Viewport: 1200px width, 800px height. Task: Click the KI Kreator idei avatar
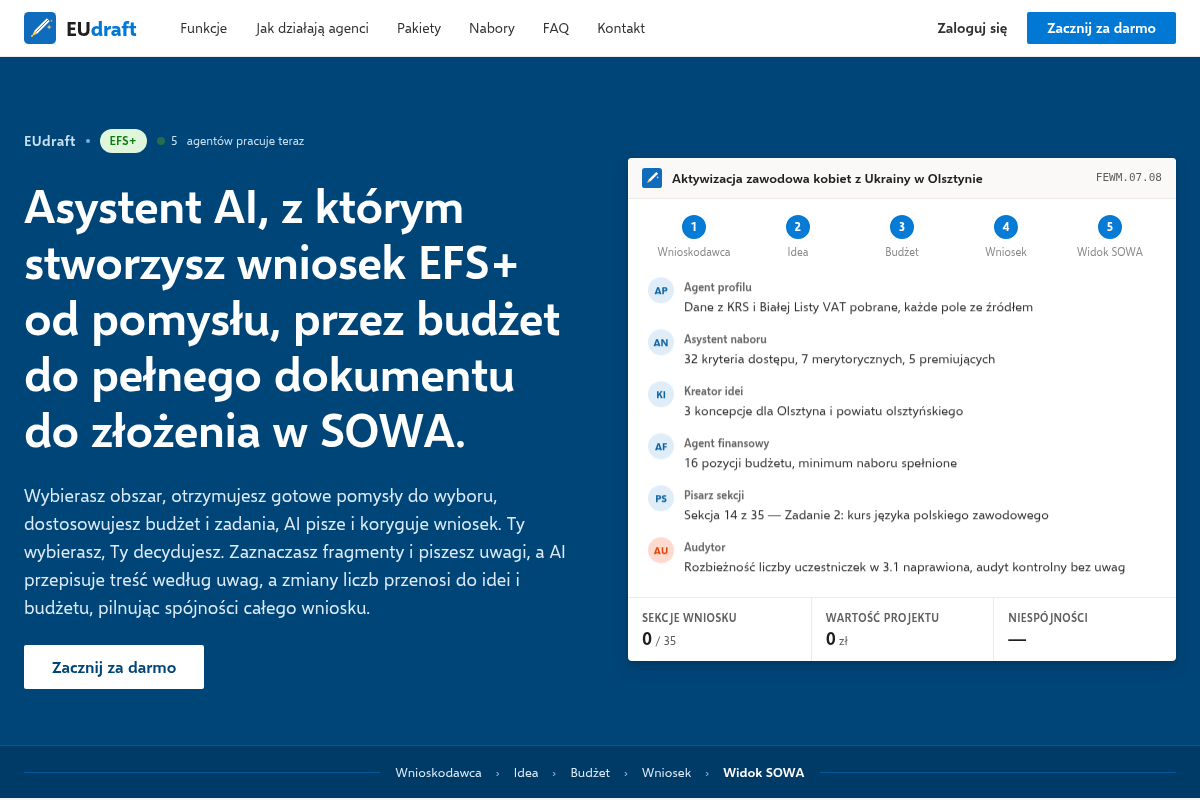[x=661, y=395]
